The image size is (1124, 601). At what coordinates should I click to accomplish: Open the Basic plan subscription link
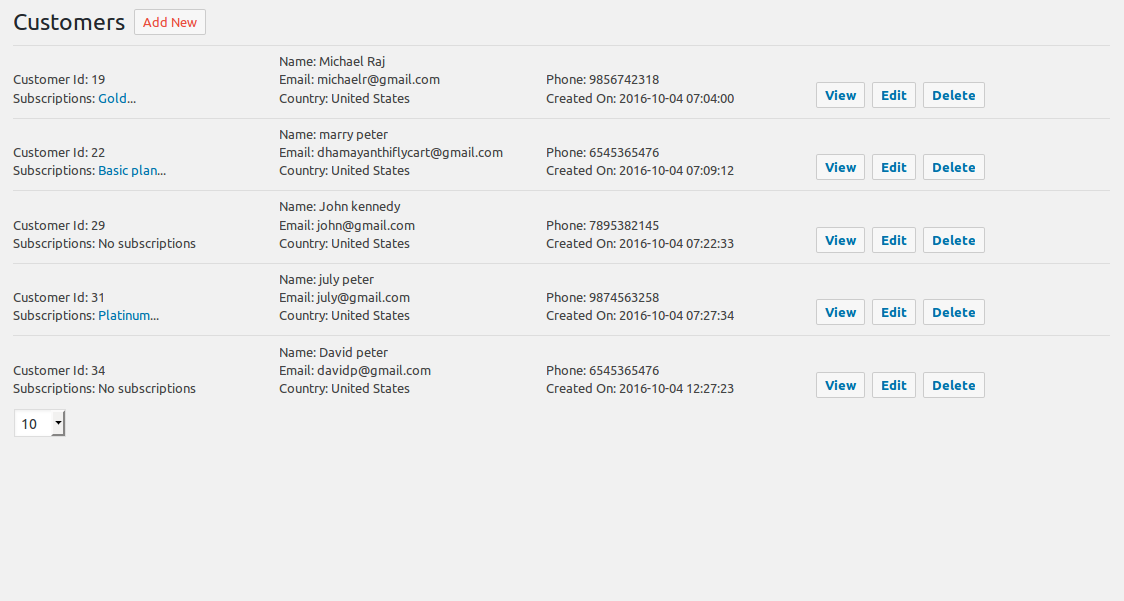(x=132, y=171)
